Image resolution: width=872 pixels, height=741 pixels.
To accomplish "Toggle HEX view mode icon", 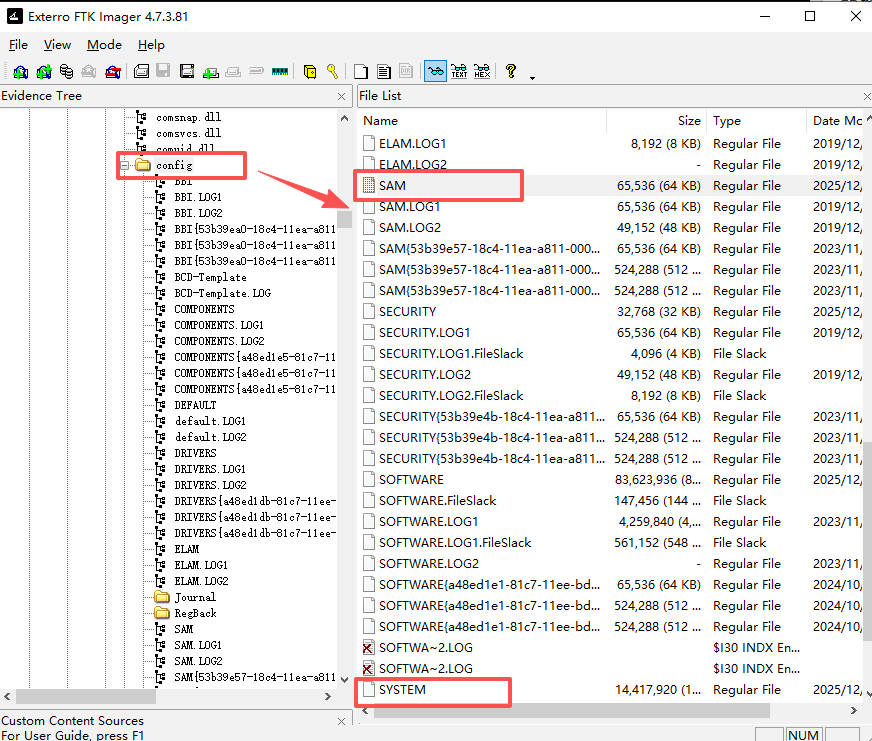I will (482, 71).
